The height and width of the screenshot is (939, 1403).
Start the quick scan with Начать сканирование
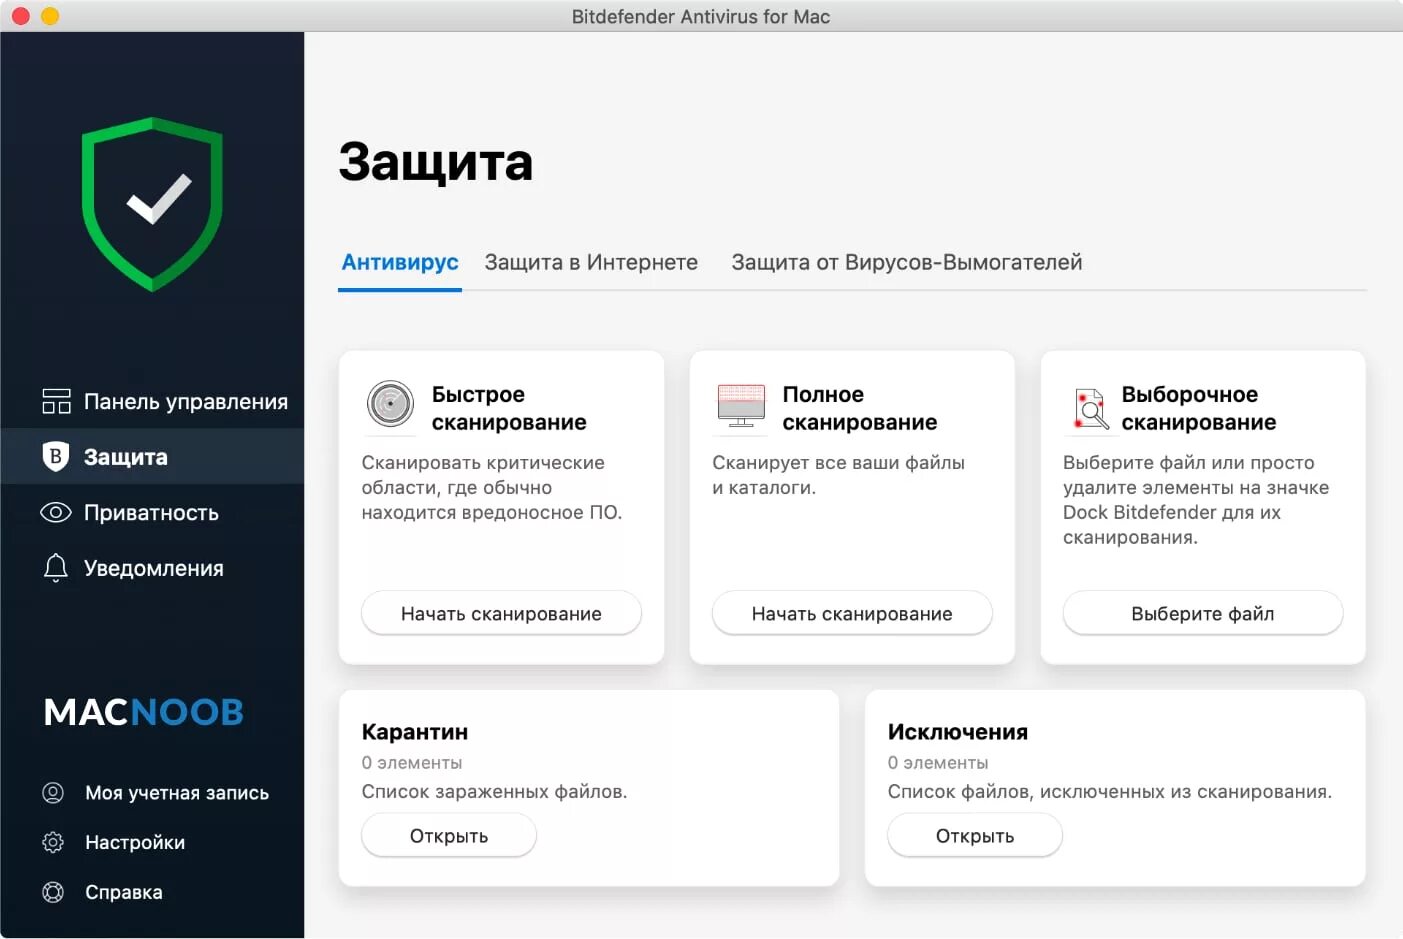click(x=501, y=613)
